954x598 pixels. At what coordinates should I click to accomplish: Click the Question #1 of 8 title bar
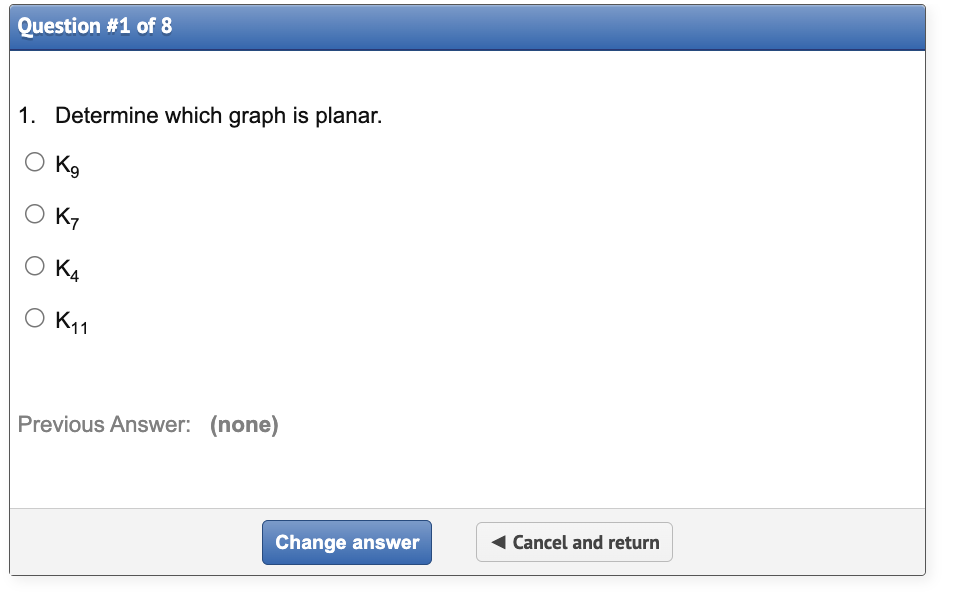tap(92, 26)
